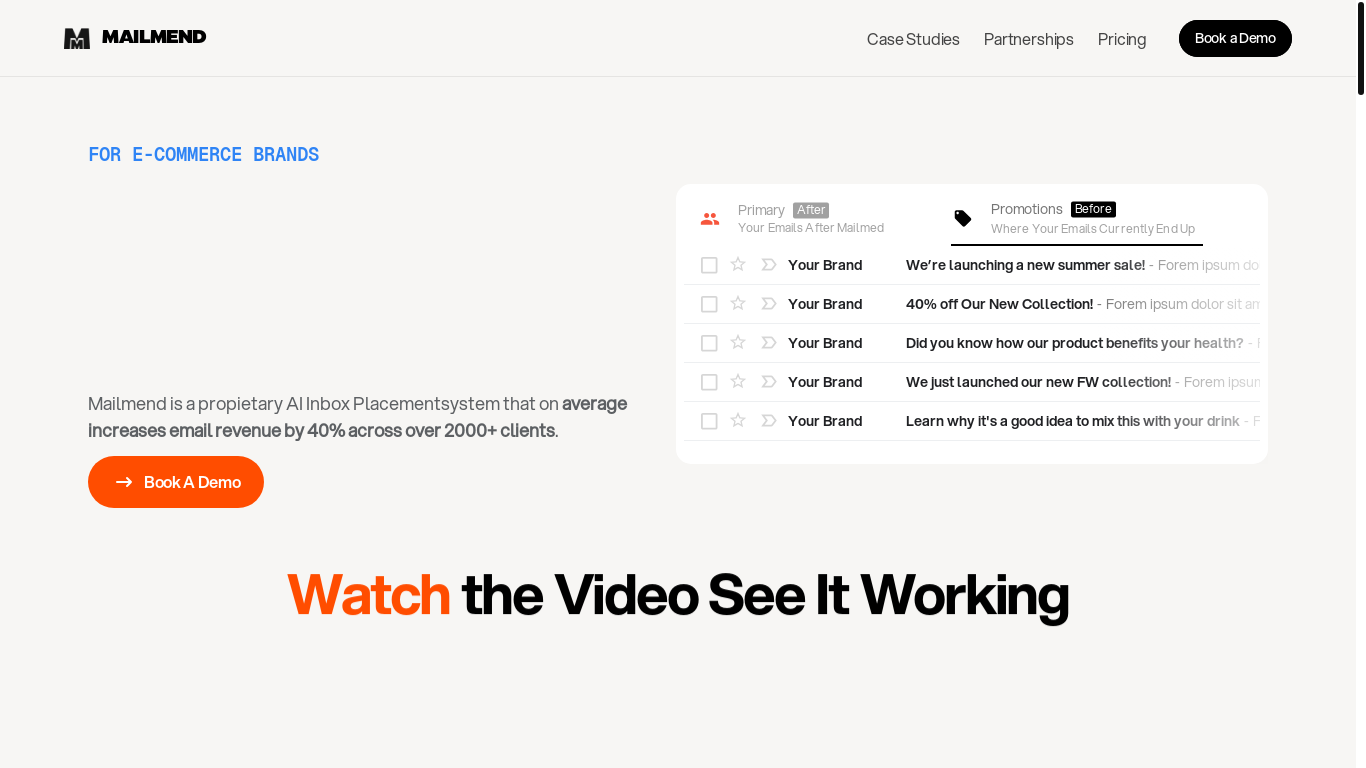Screen dimensions: 1366x768
Task: Check the product benefits email checkbox
Action: (709, 343)
